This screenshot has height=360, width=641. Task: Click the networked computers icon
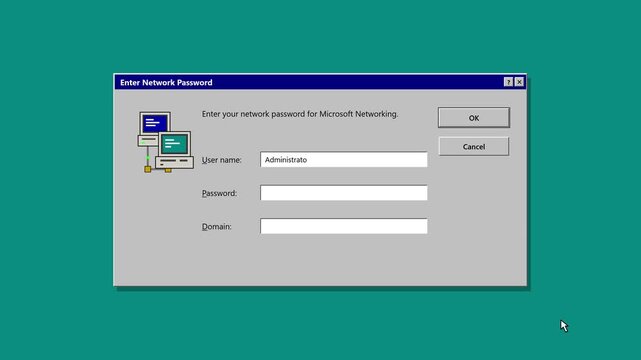click(165, 142)
